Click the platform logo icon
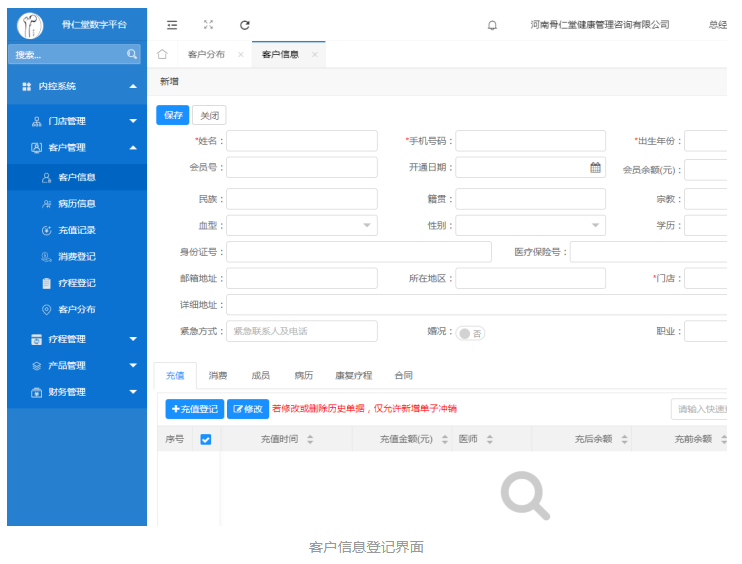The width and height of the screenshot is (742, 564). point(30,25)
